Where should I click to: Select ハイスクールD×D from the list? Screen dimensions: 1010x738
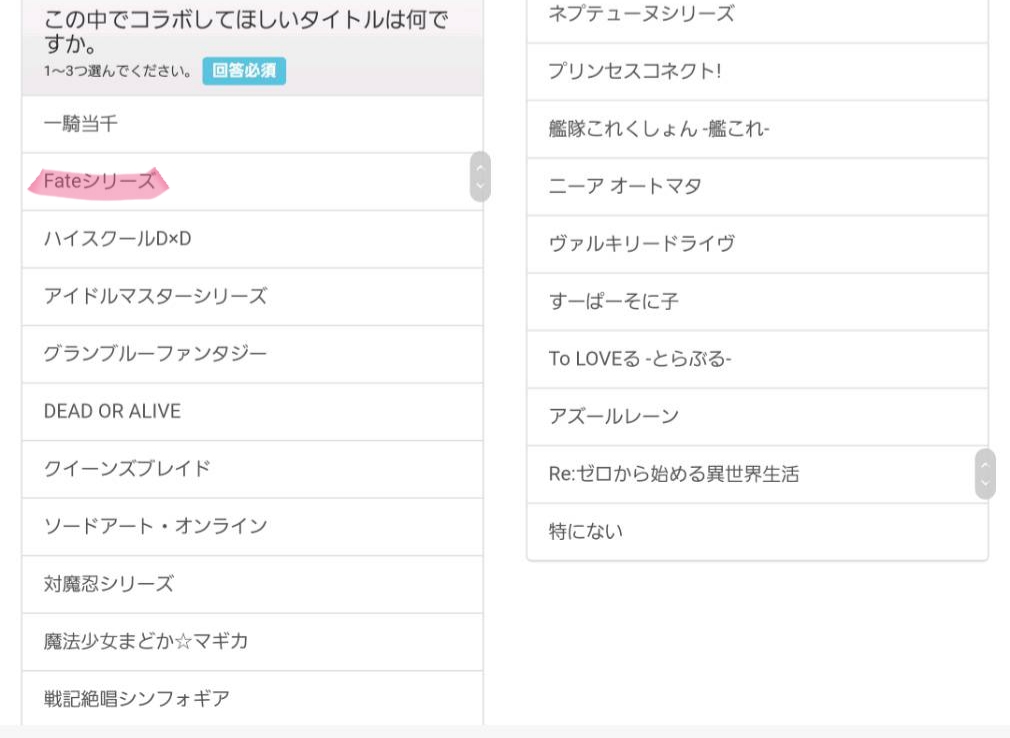[117, 239]
